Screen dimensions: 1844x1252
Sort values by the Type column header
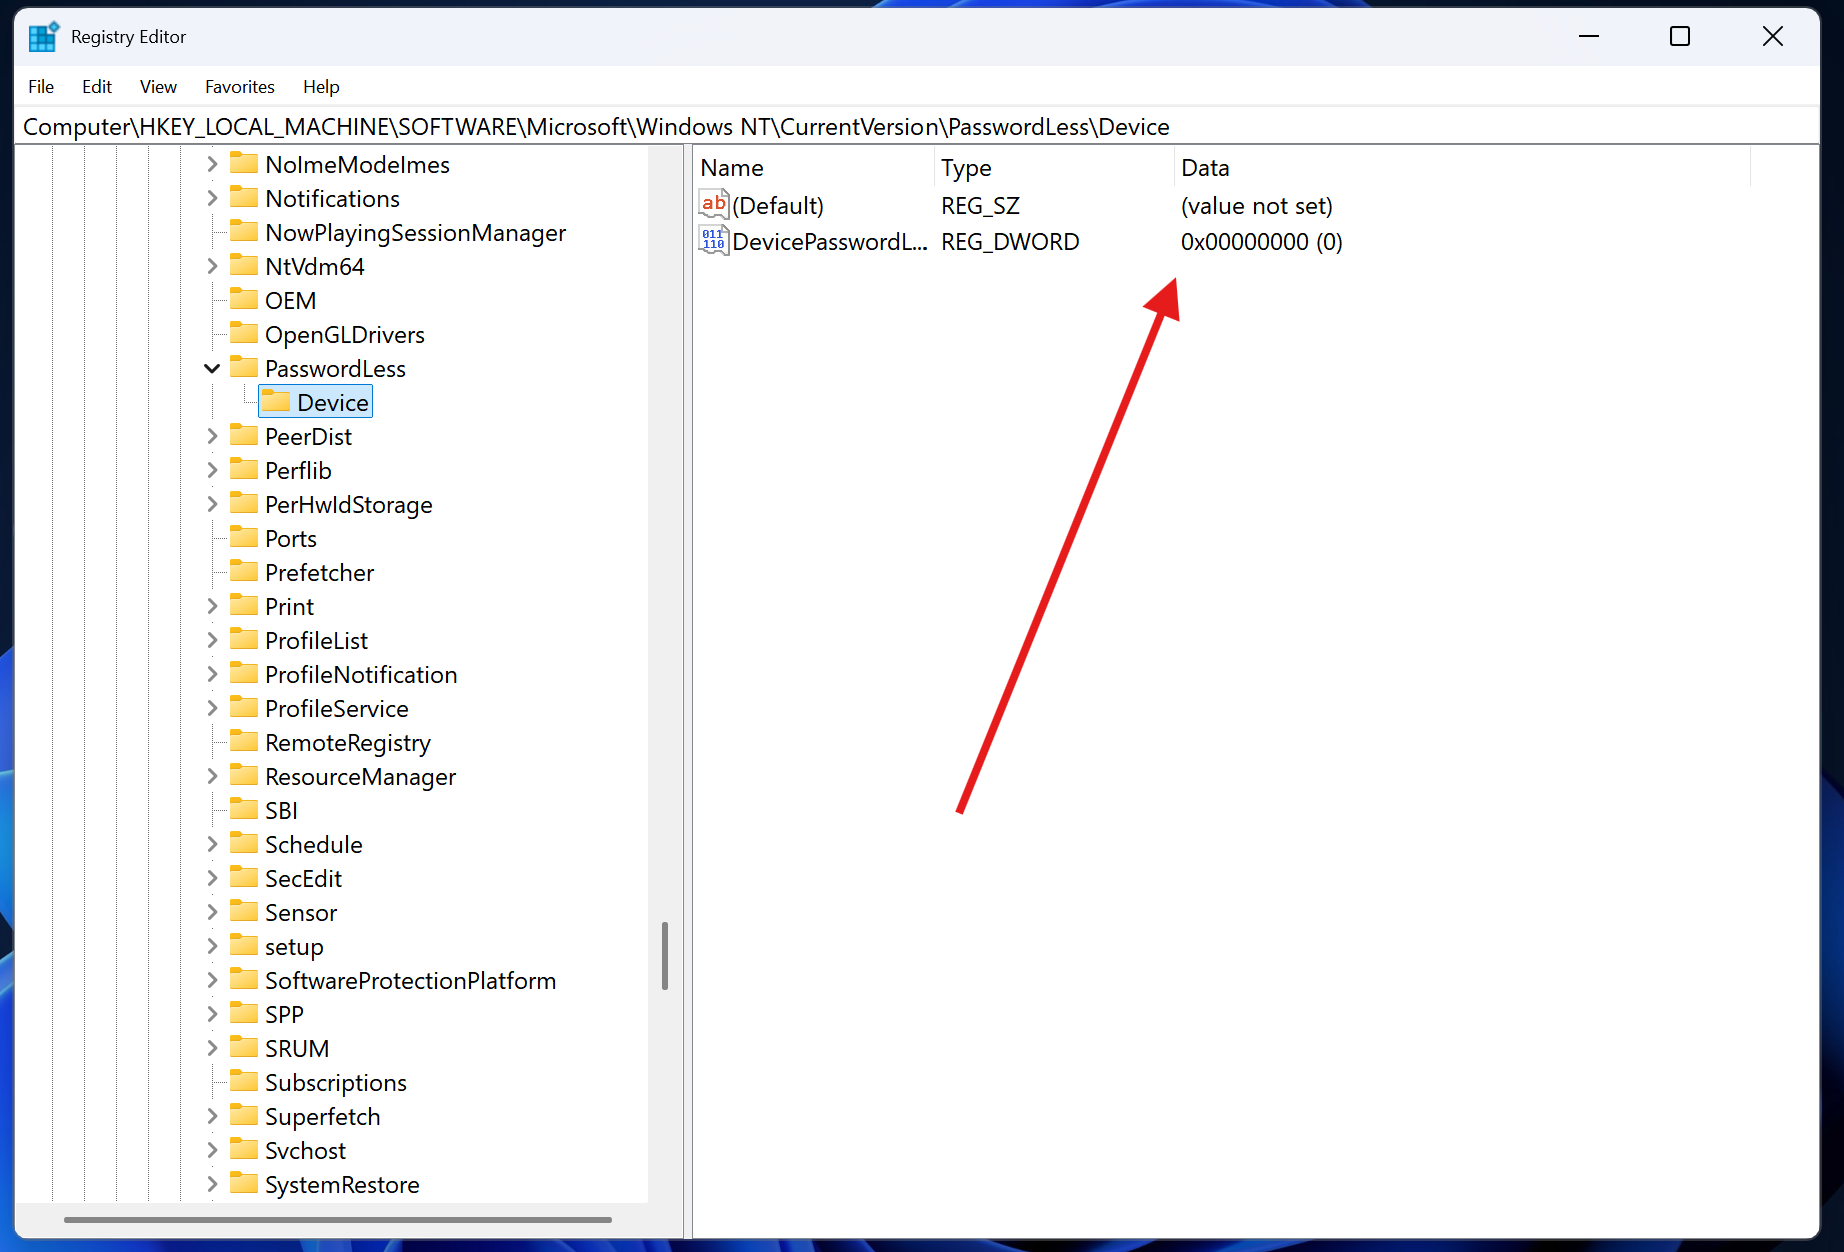(x=1054, y=167)
